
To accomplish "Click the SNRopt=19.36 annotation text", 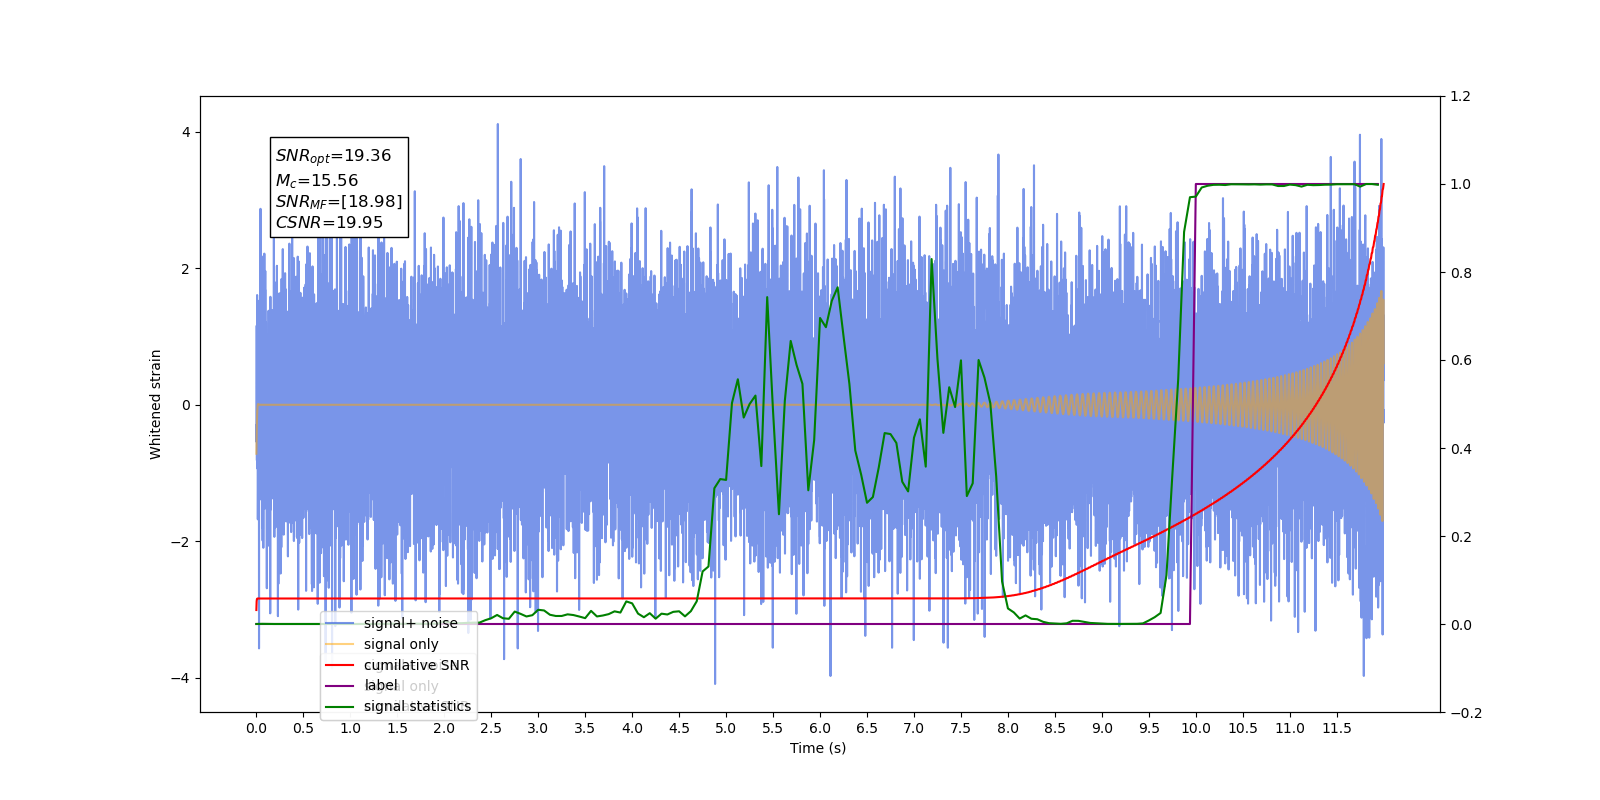I will [x=333, y=156].
